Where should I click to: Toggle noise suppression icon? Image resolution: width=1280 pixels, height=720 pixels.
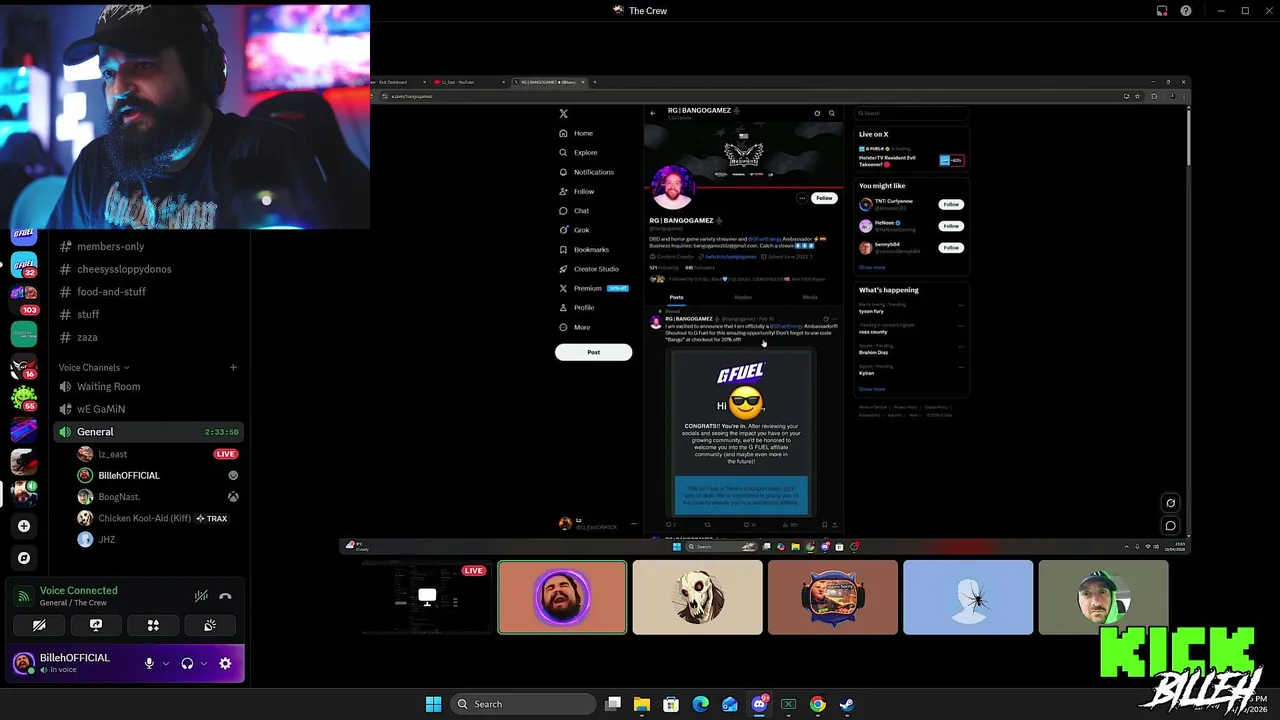201,596
